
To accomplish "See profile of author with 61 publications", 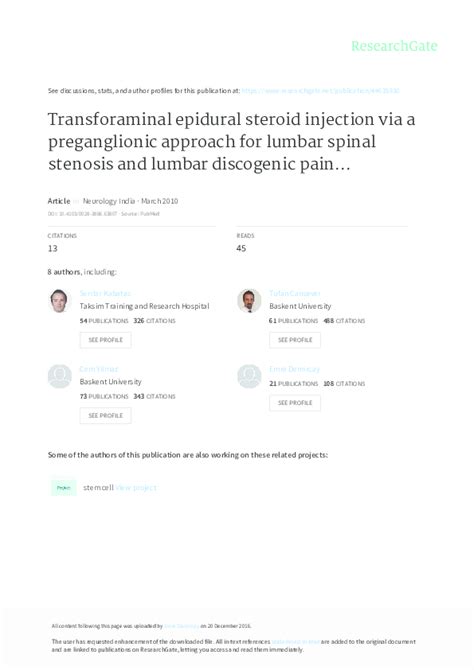I will click(295, 340).
